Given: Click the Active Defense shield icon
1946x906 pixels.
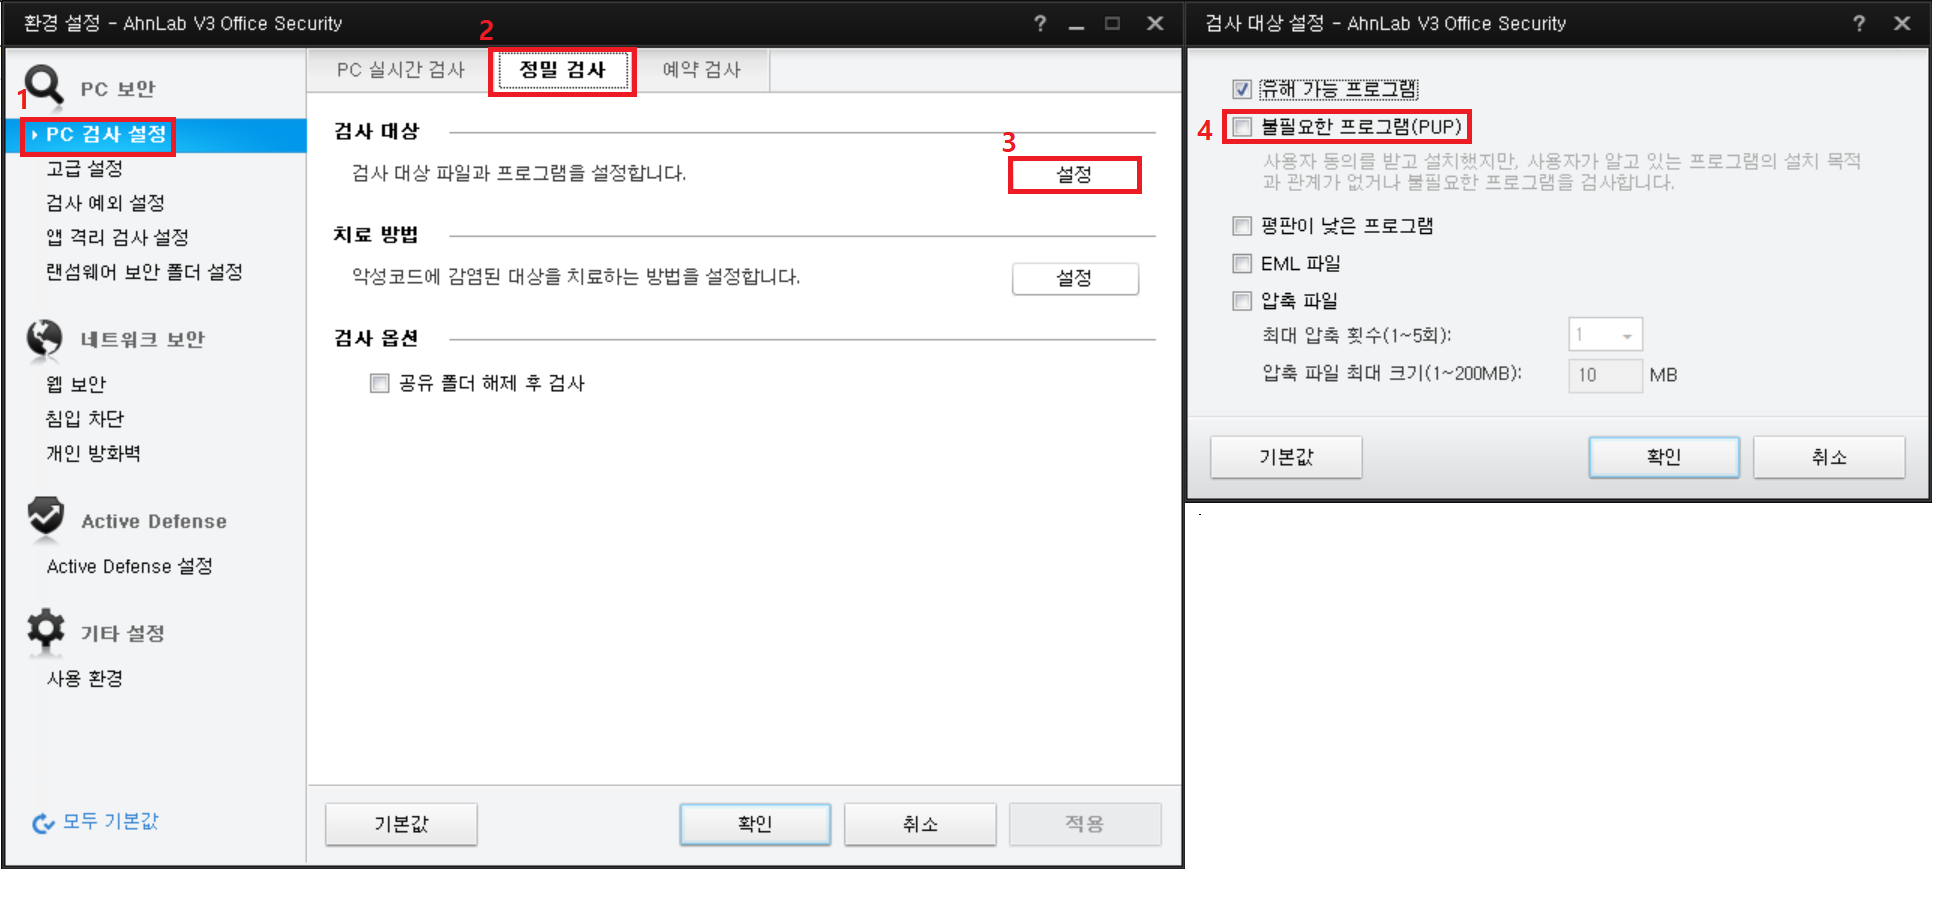Looking at the screenshot, I should (x=46, y=516).
